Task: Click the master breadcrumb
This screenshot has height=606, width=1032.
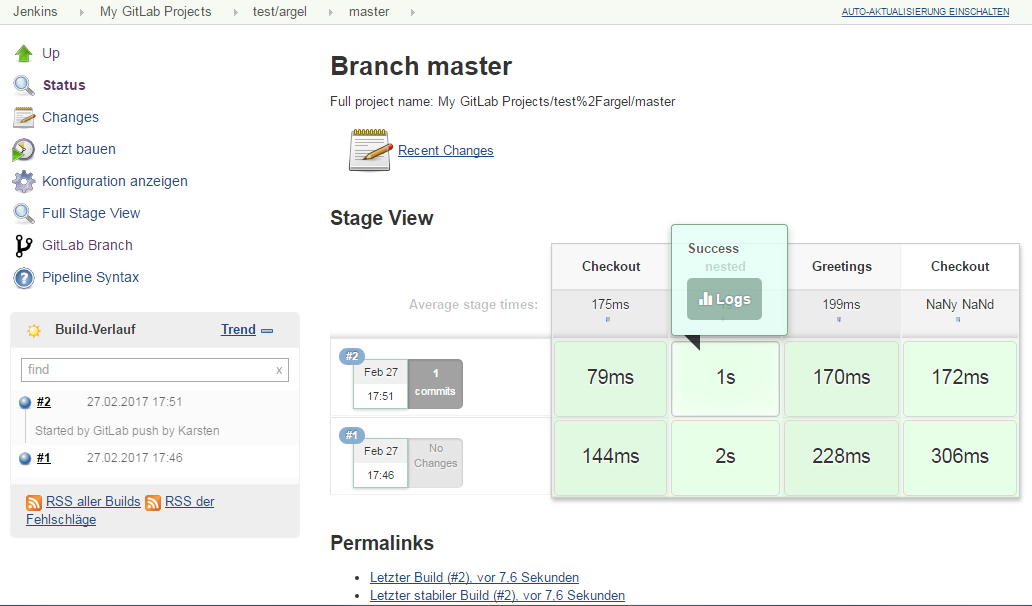Action: 369,12
